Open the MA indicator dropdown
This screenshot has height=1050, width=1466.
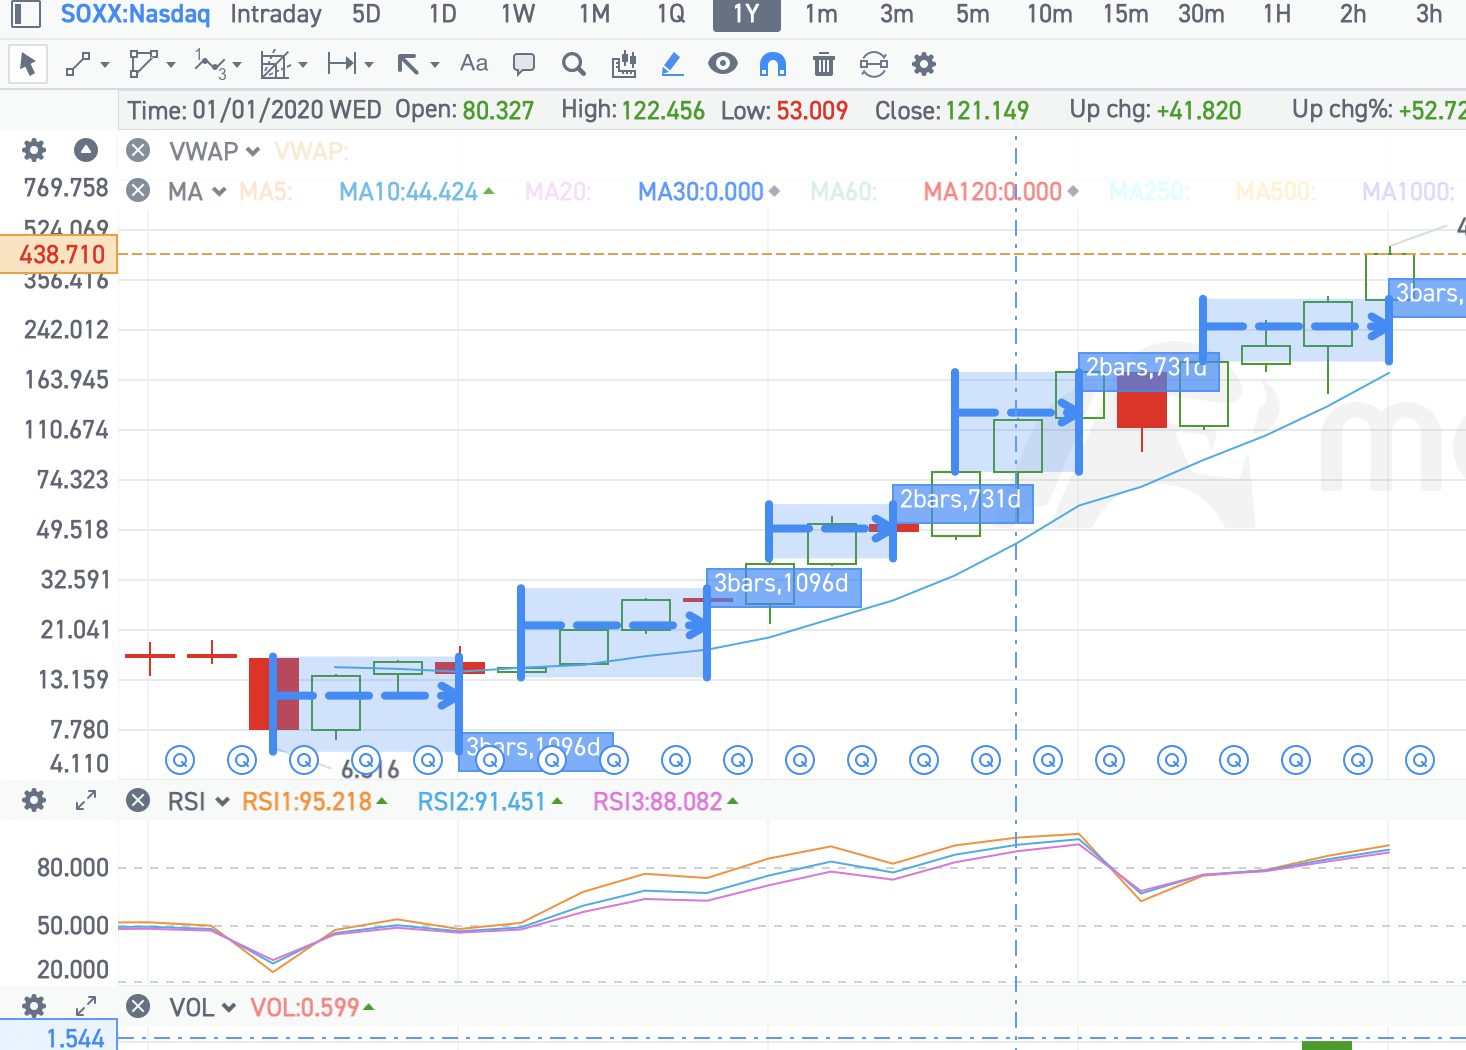(x=219, y=192)
